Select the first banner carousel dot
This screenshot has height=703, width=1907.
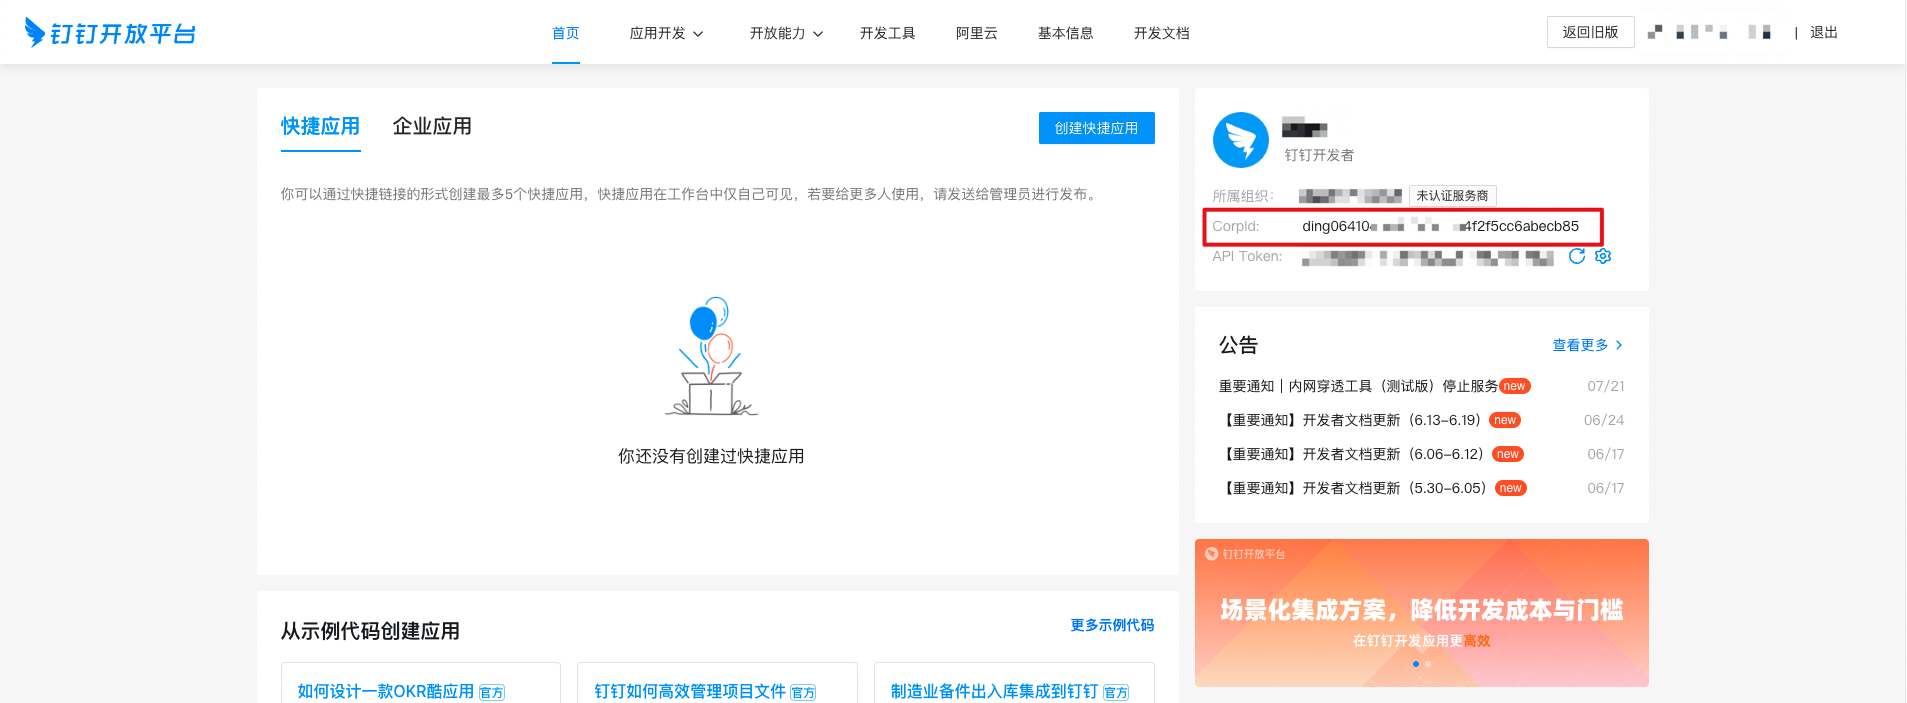click(x=1415, y=664)
